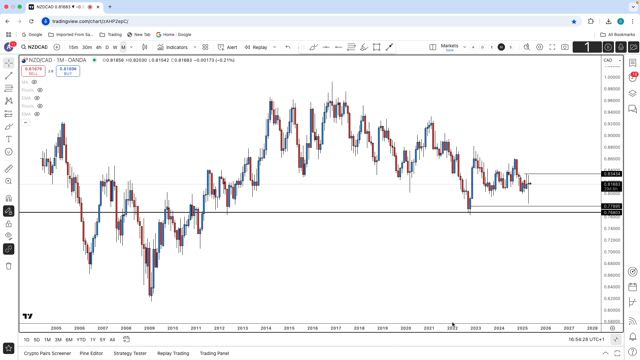This screenshot has width=640, height=360.
Task: Toggle visibility eye of second indicator in legend
Action: tap(40, 90)
